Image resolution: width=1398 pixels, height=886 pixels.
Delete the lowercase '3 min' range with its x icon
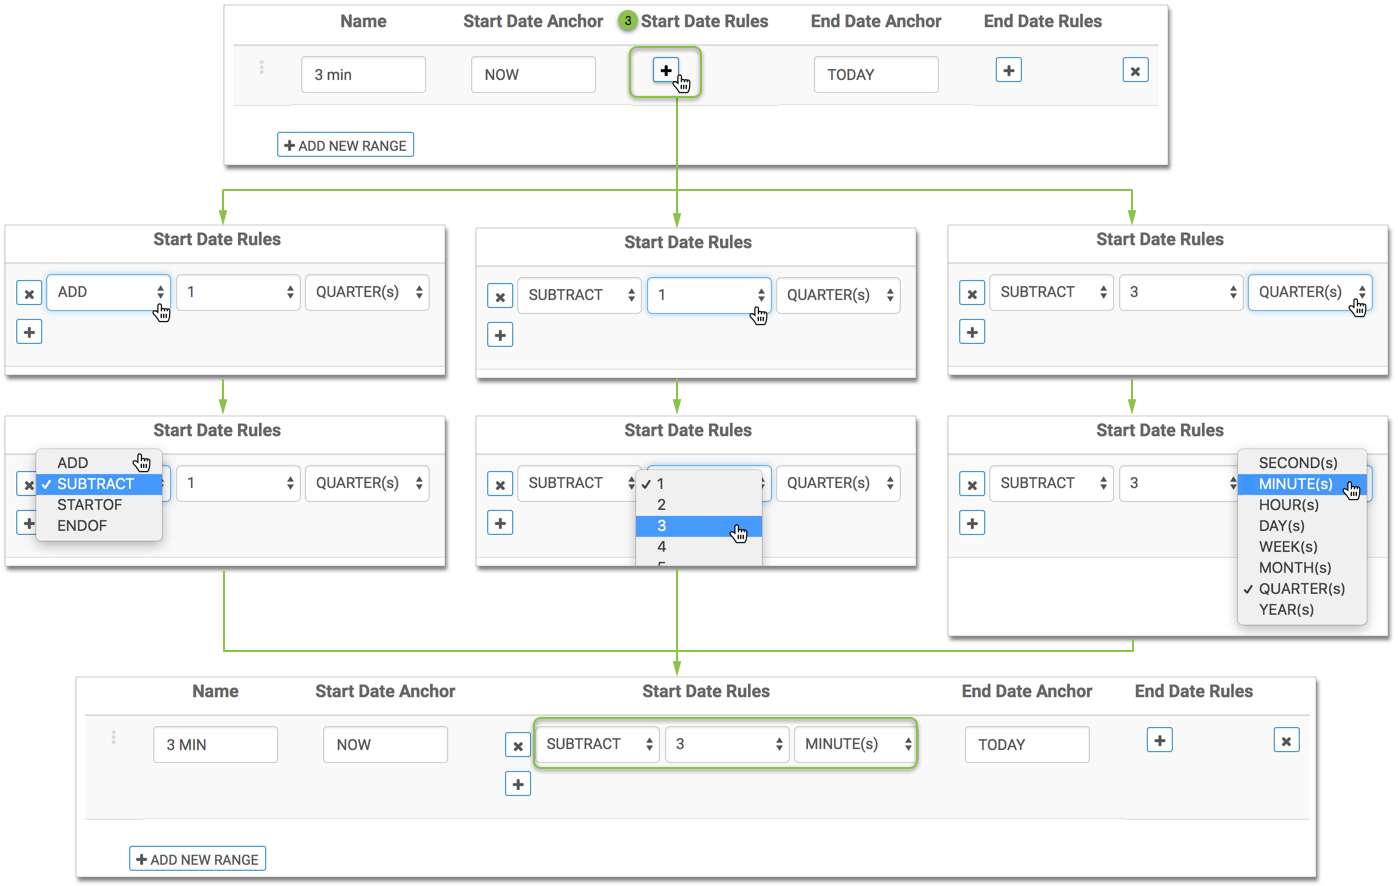pos(1135,71)
